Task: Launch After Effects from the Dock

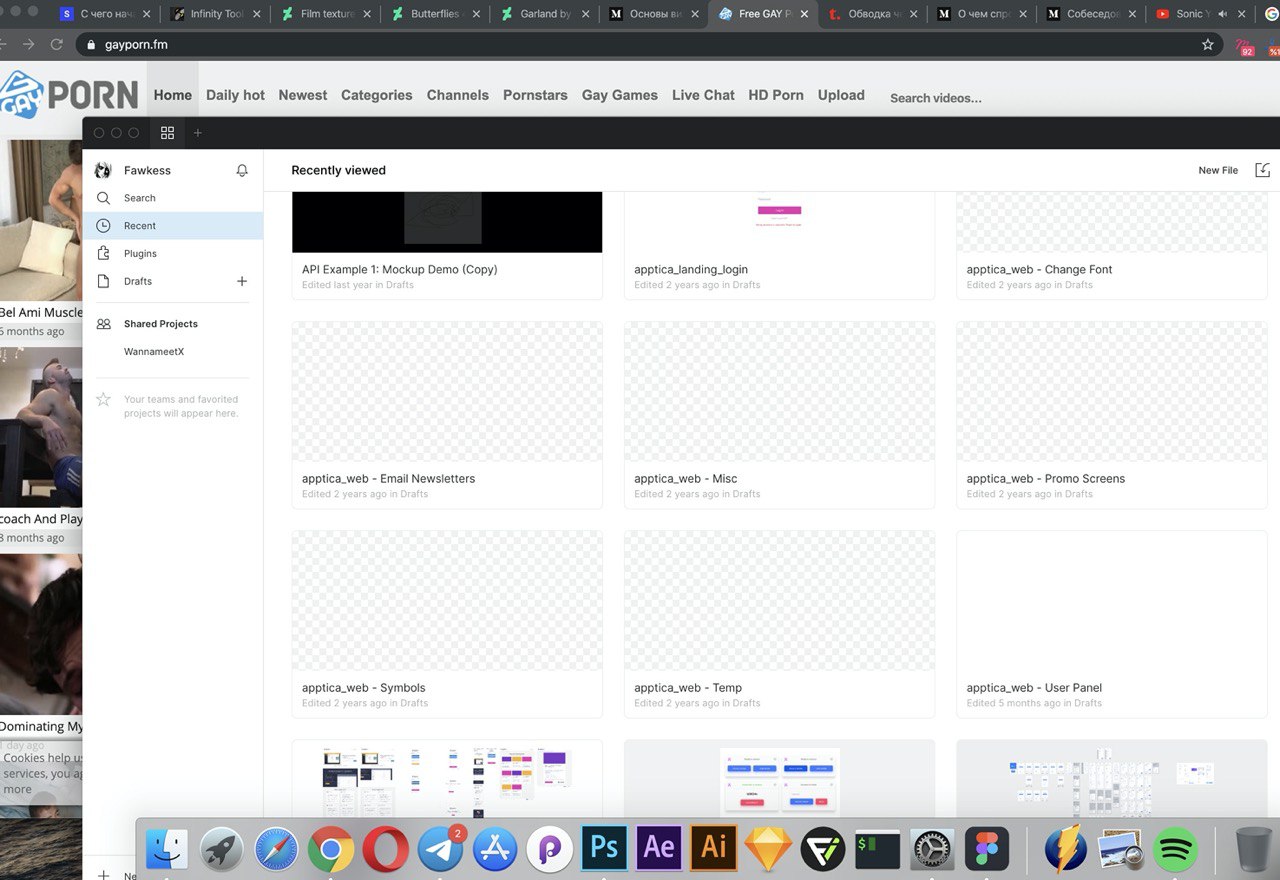Action: coord(658,848)
